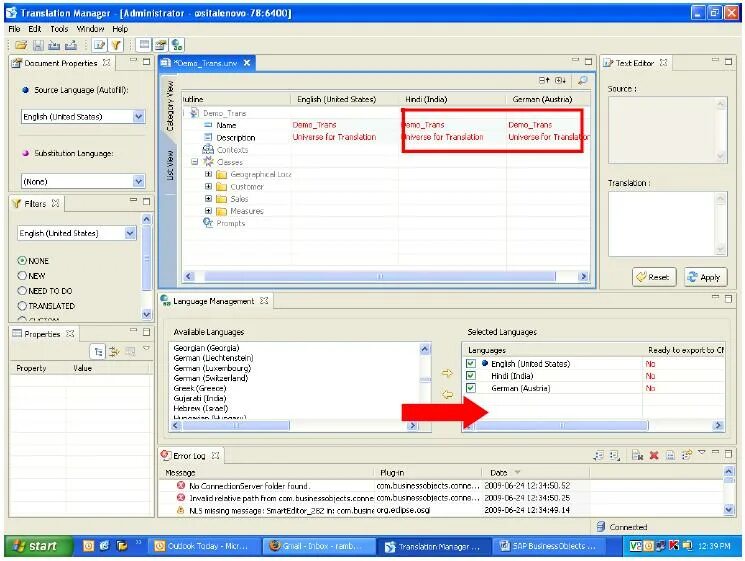Expand the Customer folder
Screen dimensions: 745x561
208,186
